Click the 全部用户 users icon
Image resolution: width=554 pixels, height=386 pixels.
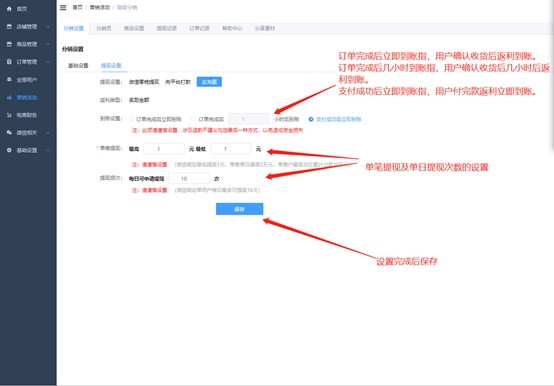[x=9, y=79]
